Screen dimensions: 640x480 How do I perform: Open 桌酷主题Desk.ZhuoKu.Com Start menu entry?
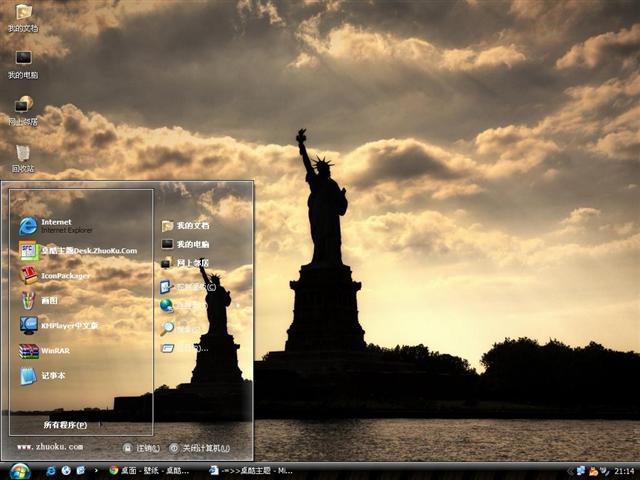point(78,251)
